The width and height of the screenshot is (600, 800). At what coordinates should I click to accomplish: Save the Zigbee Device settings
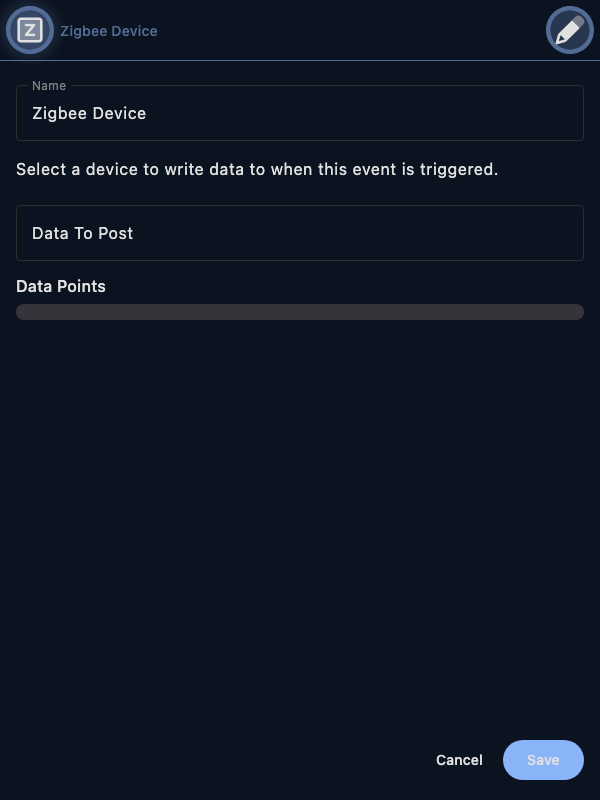(x=543, y=760)
